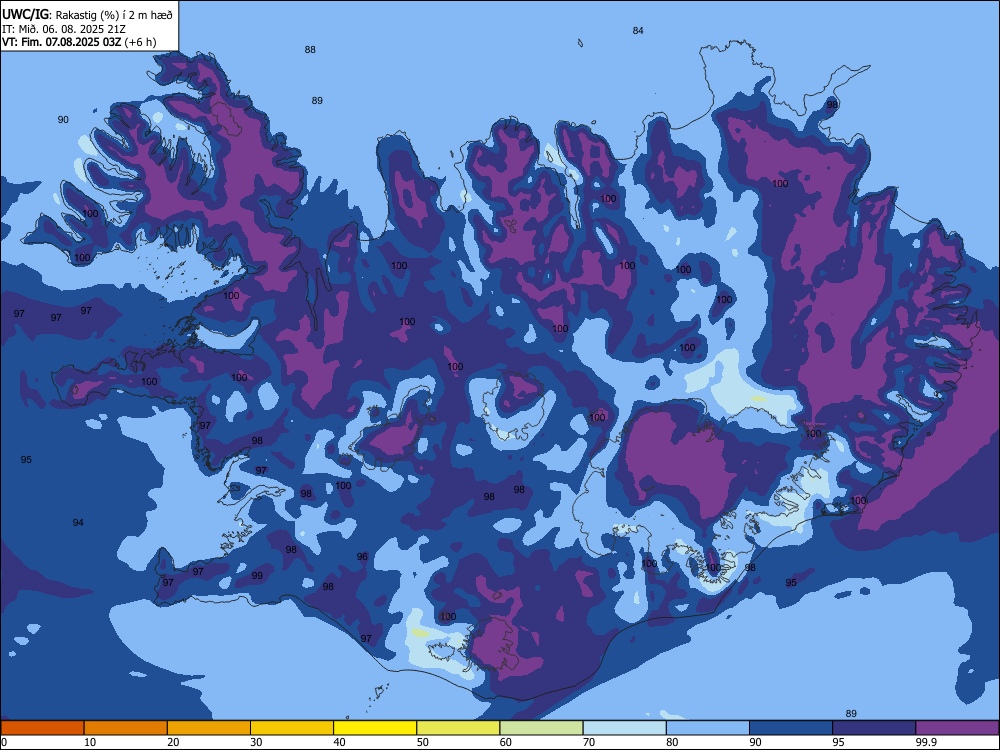1000x750 pixels.
Task: Select the legend tick label '40'
Action: (x=340, y=742)
